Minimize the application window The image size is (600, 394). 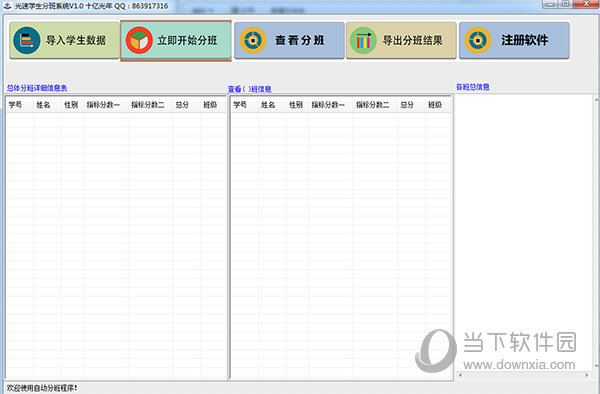tap(550, 4)
